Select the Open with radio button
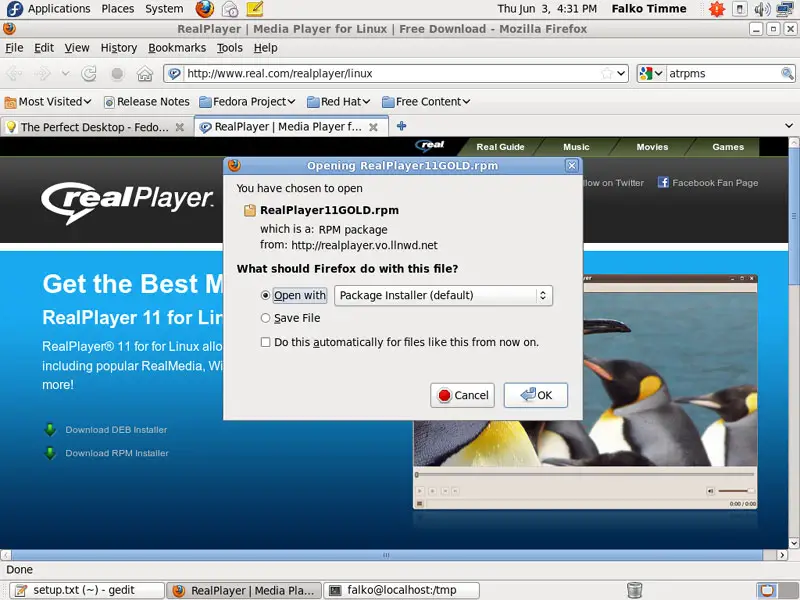Image resolution: width=800 pixels, height=600 pixels. click(x=265, y=295)
